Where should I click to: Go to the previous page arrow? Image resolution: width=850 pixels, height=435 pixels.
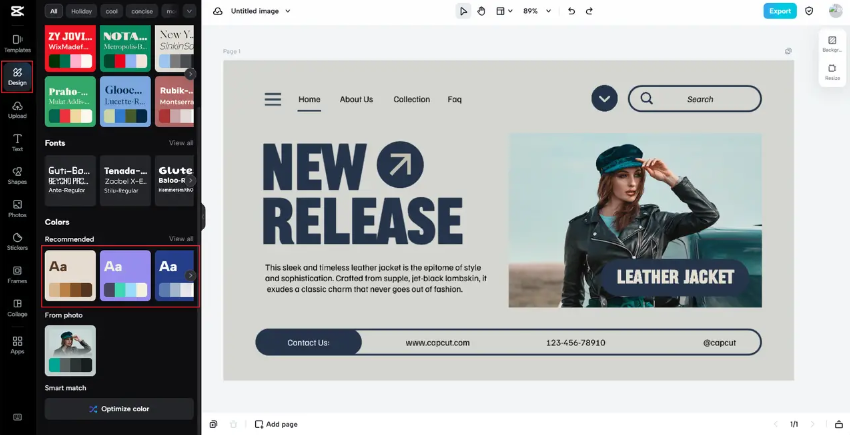776,424
